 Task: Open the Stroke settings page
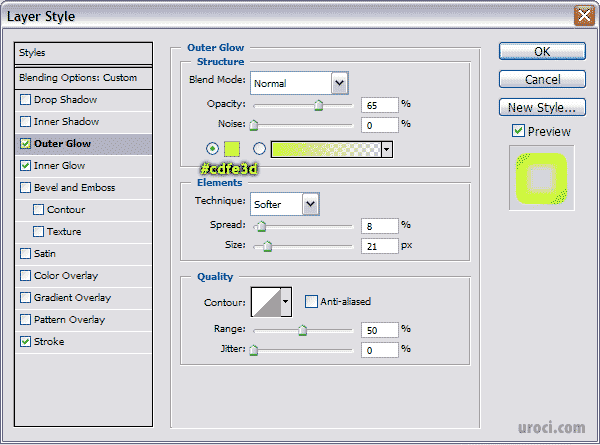pos(49,342)
